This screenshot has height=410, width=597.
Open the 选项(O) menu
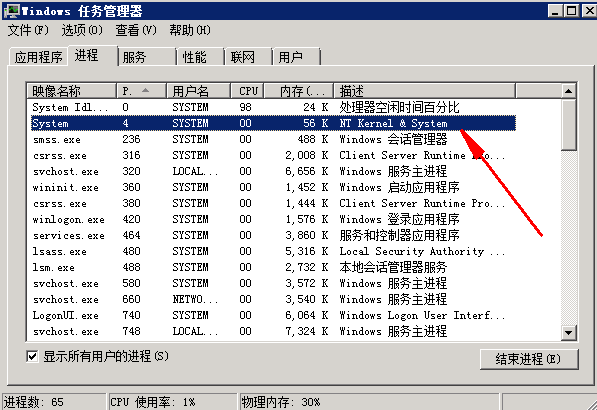coord(82,30)
